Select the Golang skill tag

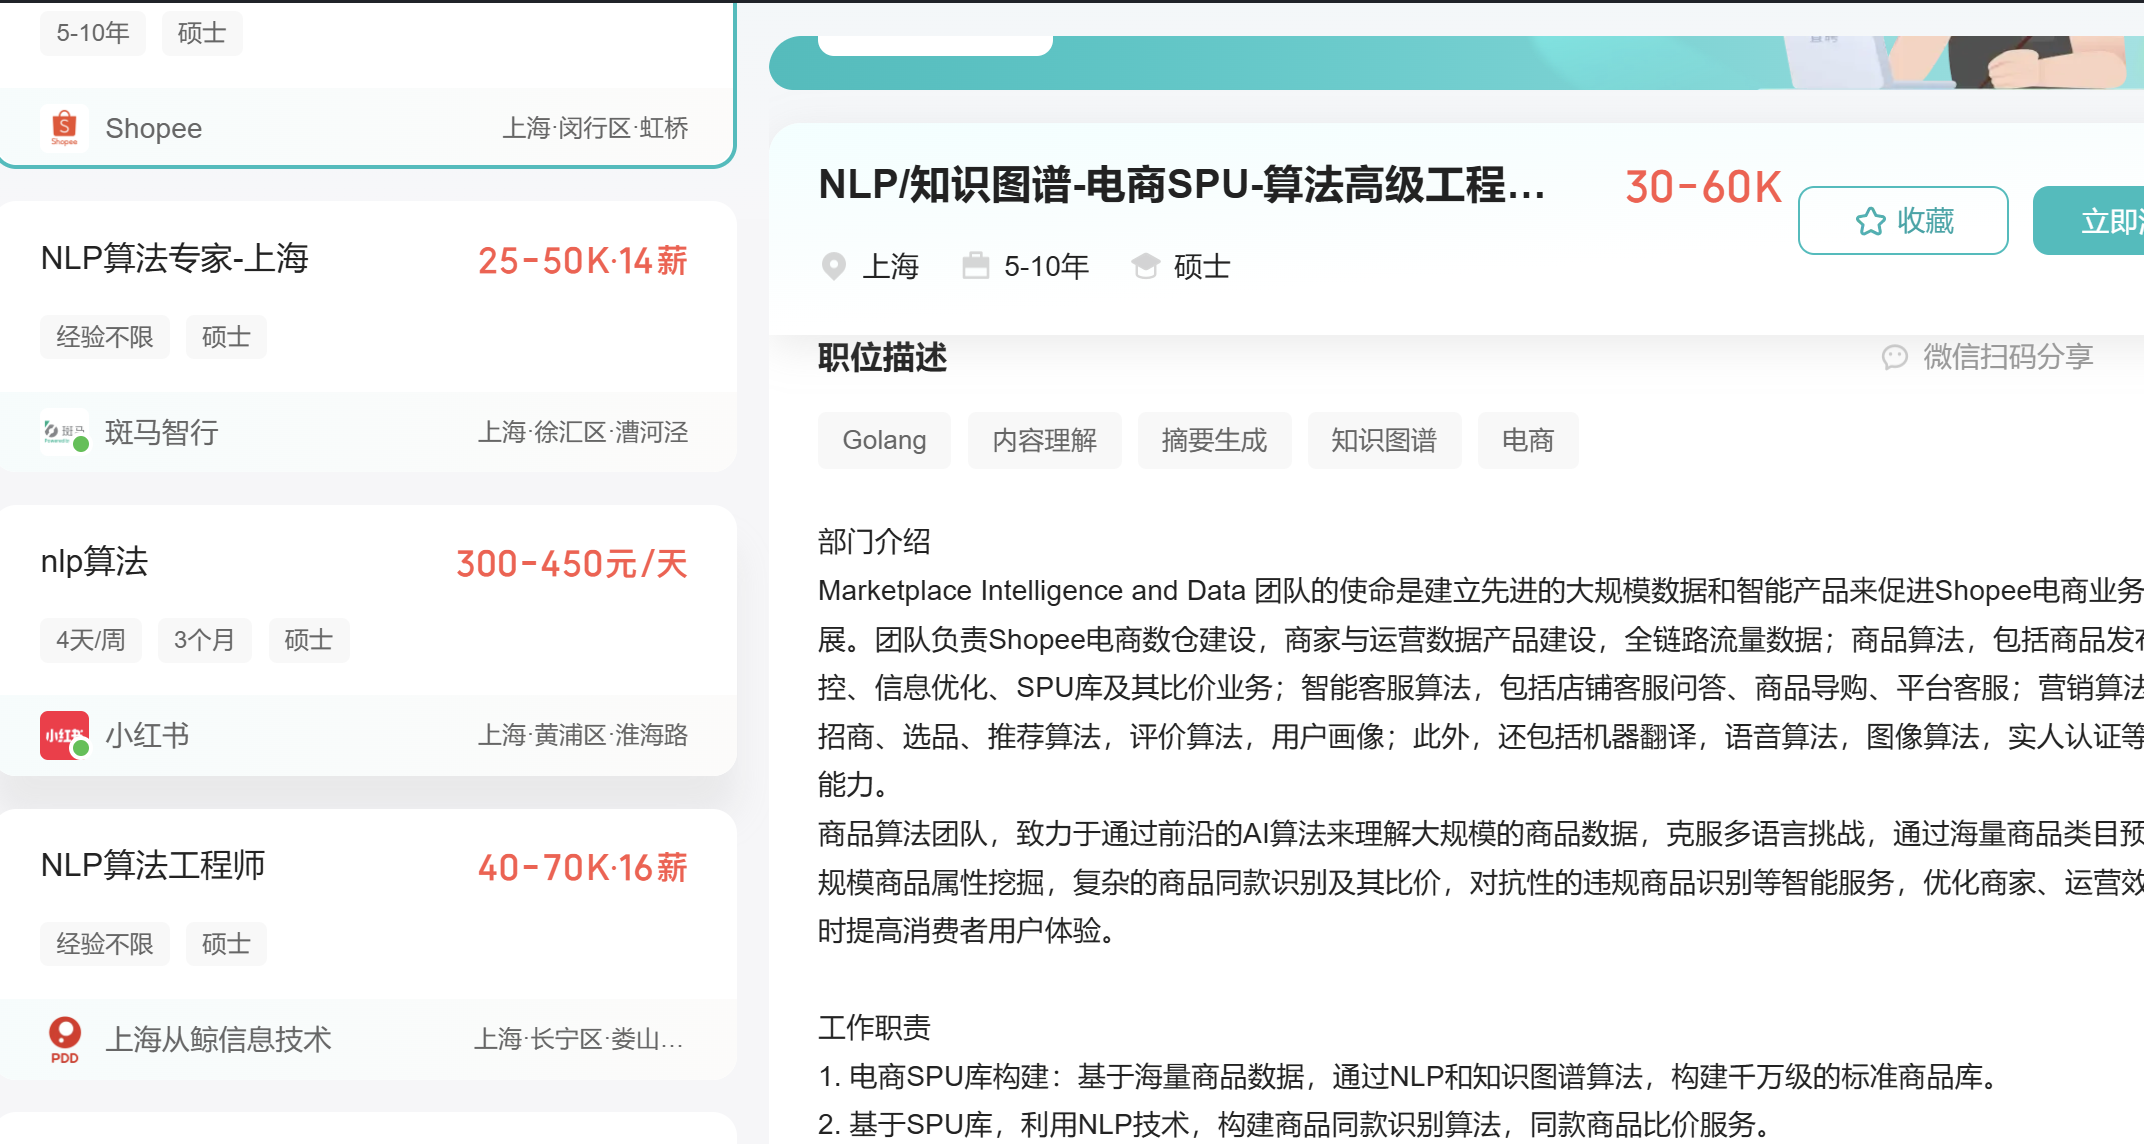coord(884,440)
